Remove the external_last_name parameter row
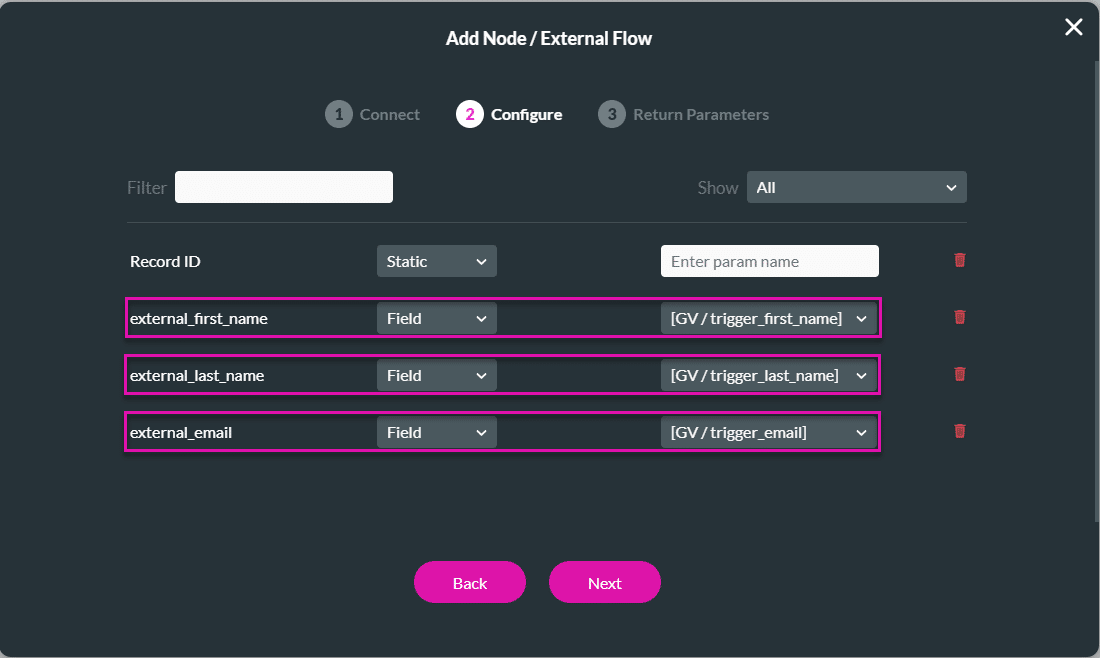This screenshot has height=658, width=1100. point(959,374)
